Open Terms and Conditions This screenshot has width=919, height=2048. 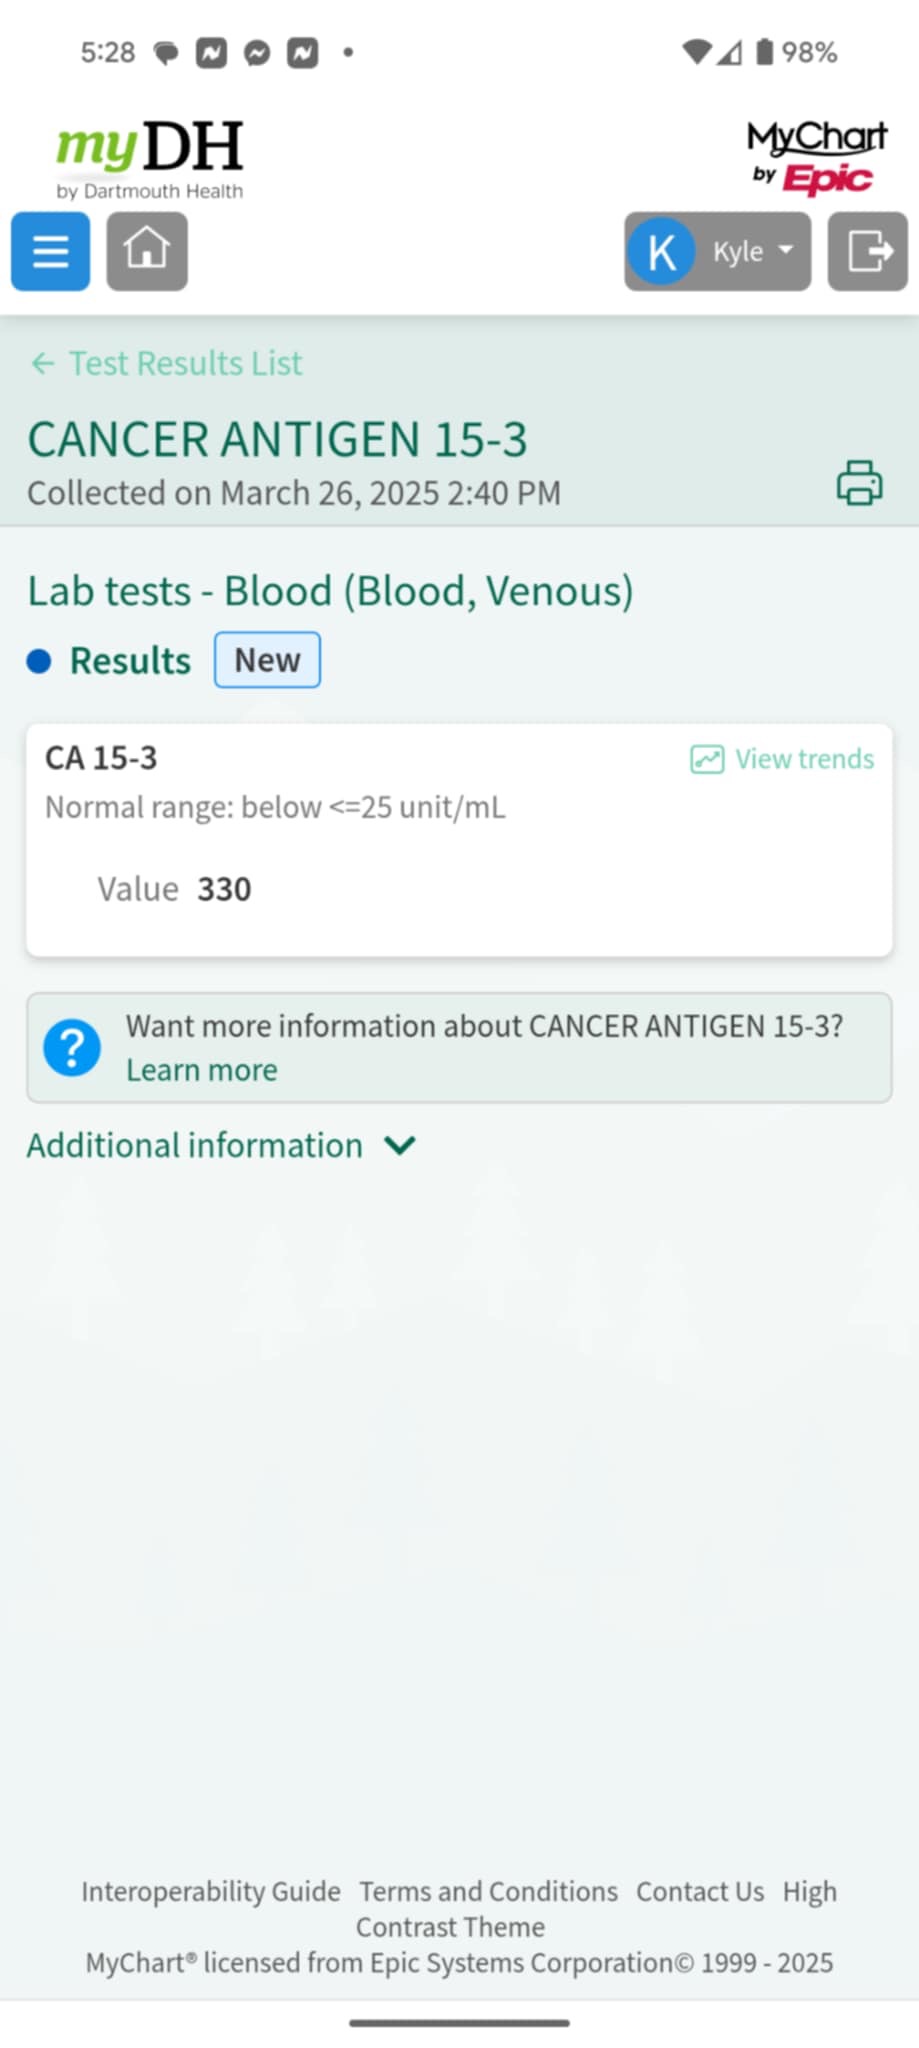click(488, 1891)
